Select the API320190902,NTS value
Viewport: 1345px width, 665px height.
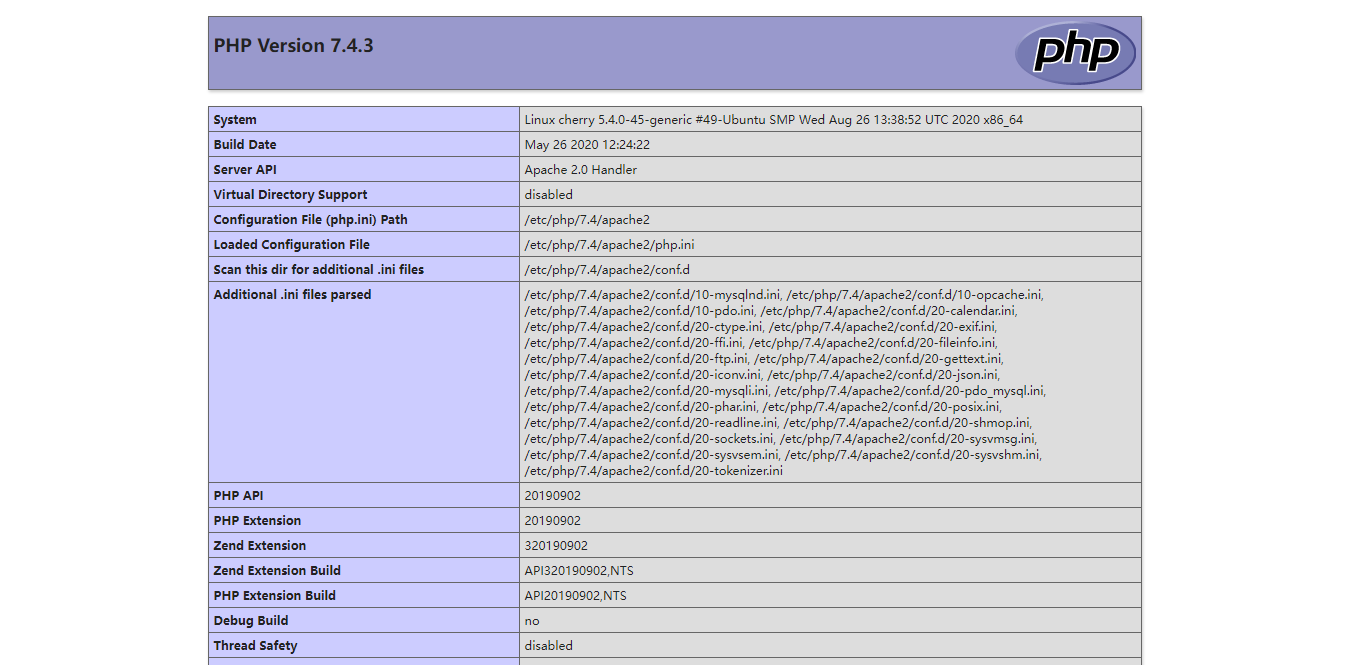(579, 571)
